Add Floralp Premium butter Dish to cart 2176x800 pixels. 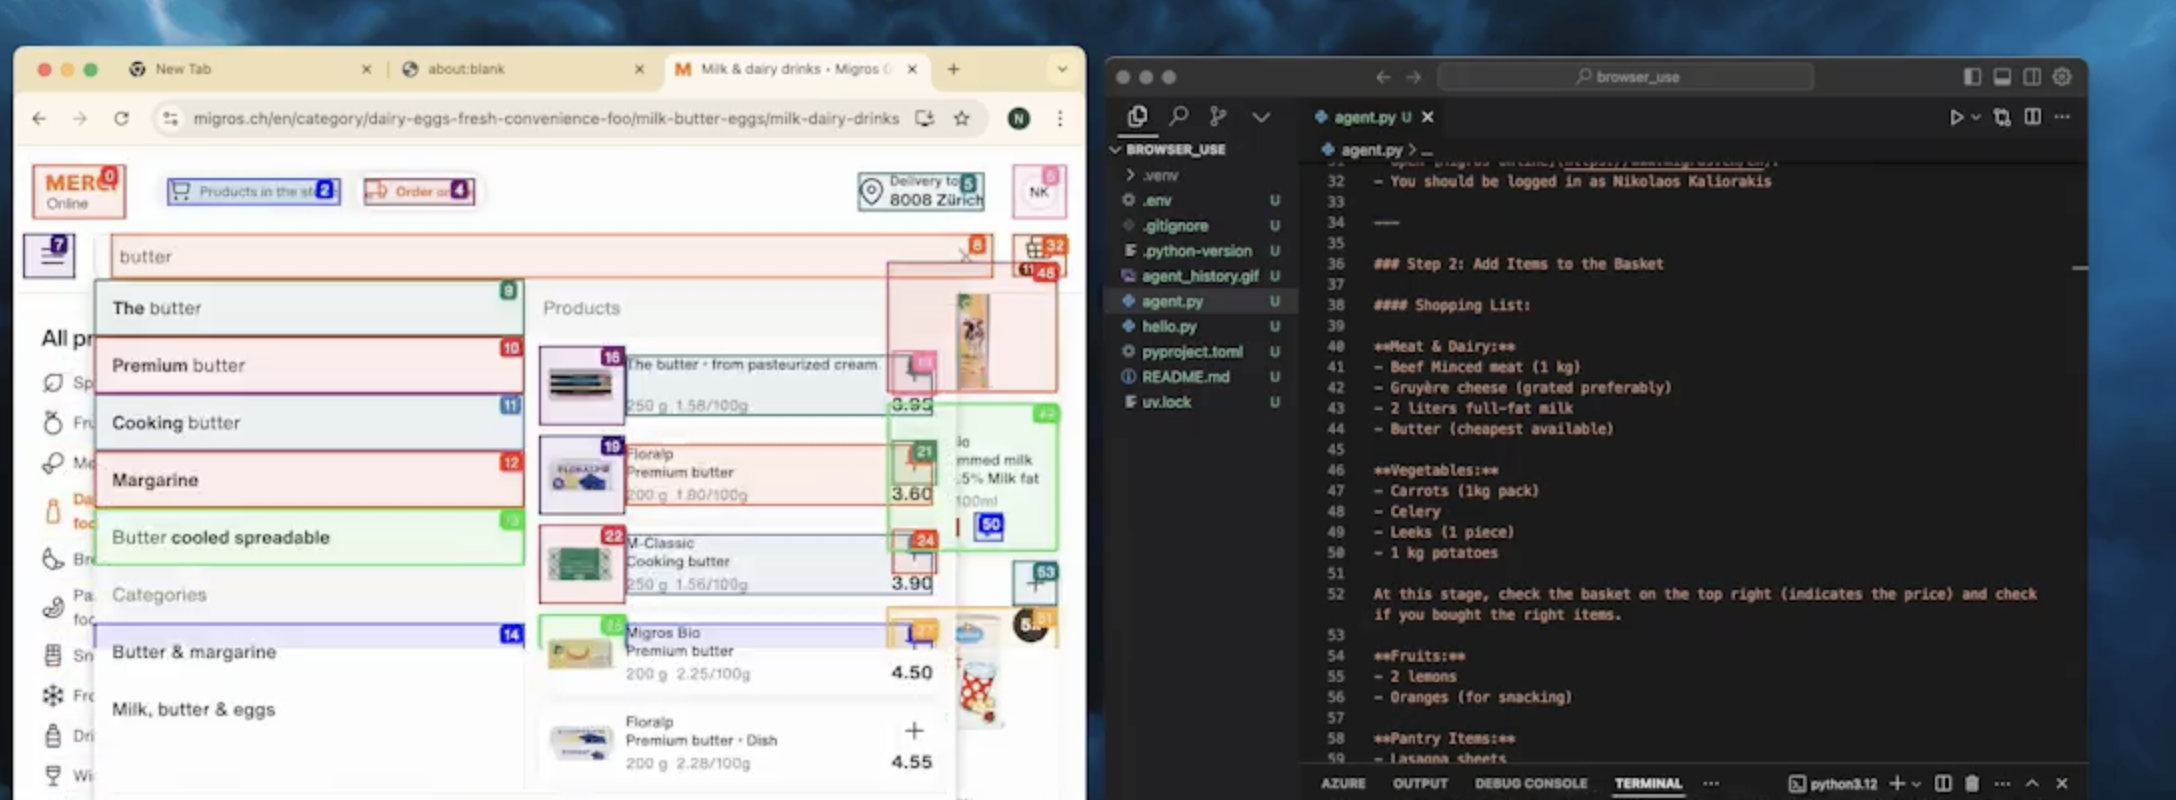click(914, 731)
